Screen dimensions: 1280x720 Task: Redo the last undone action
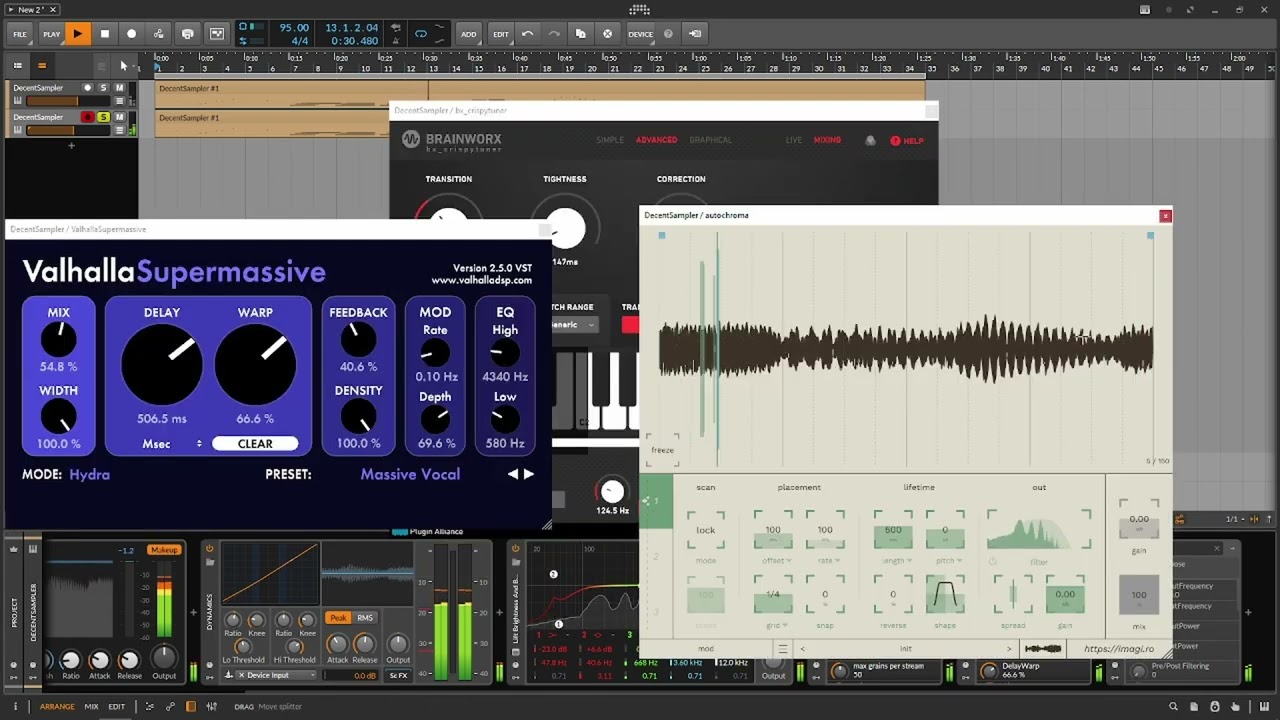click(554, 34)
